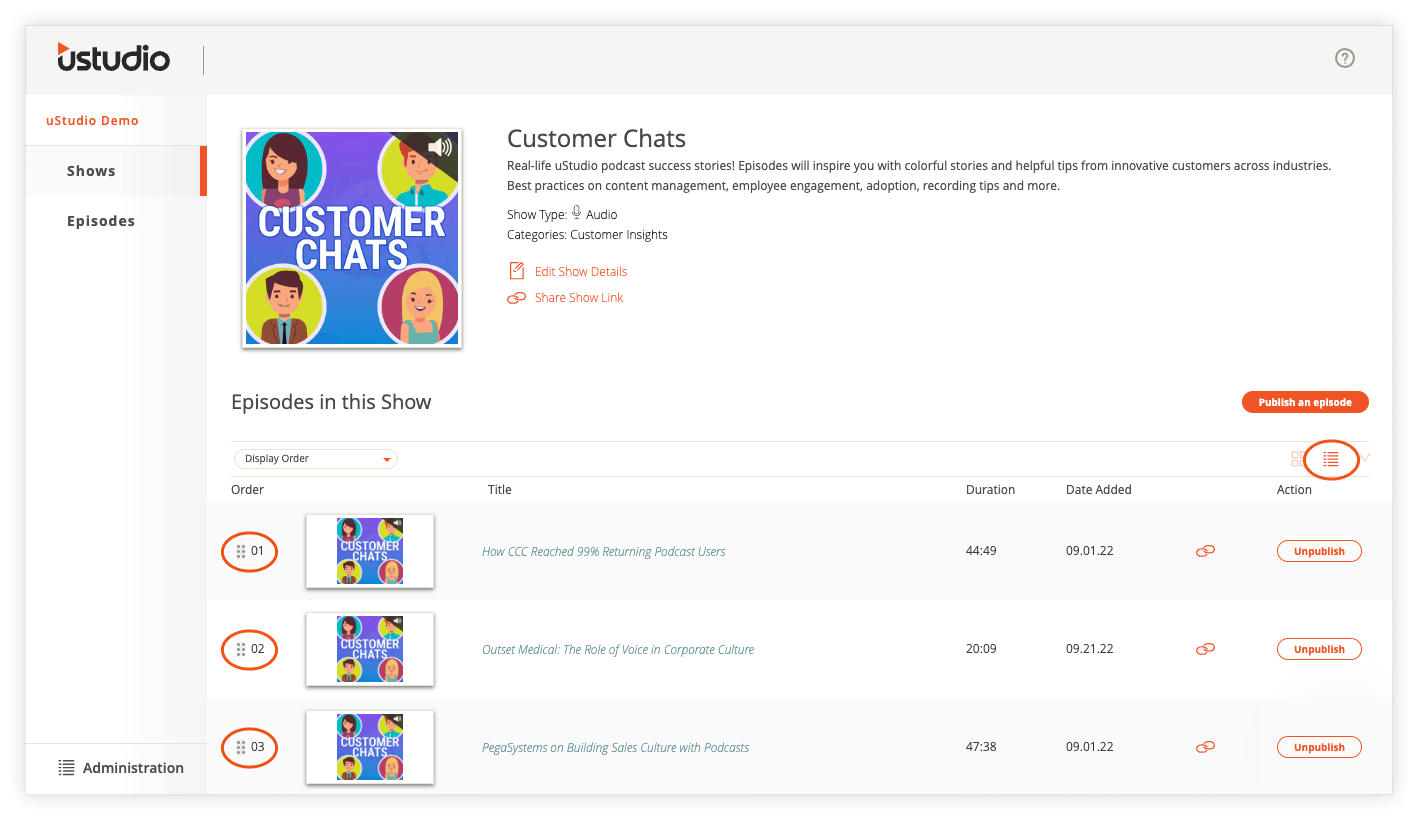Open the help question mark icon

[1345, 59]
